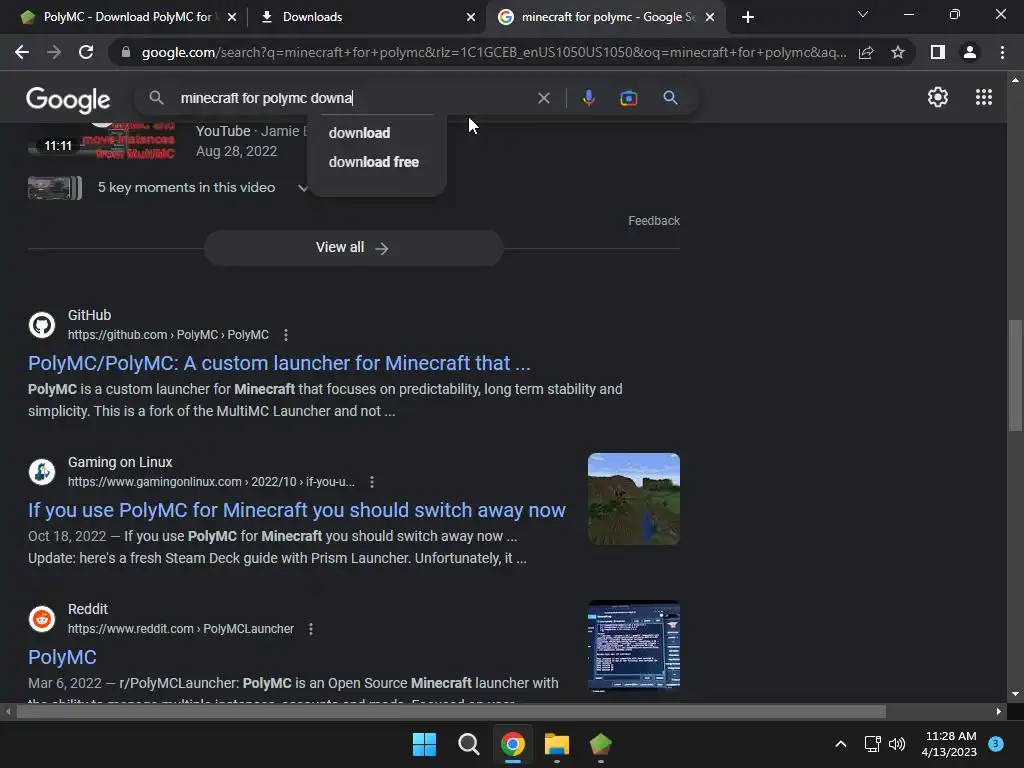This screenshot has height=768, width=1024.
Task: Open the Google apps grid
Action: click(984, 97)
